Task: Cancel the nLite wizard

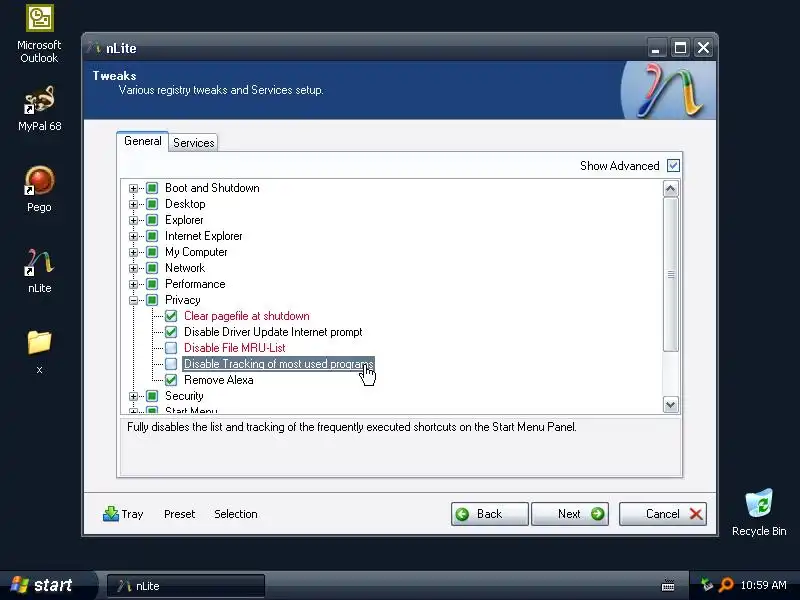Action: tap(663, 514)
